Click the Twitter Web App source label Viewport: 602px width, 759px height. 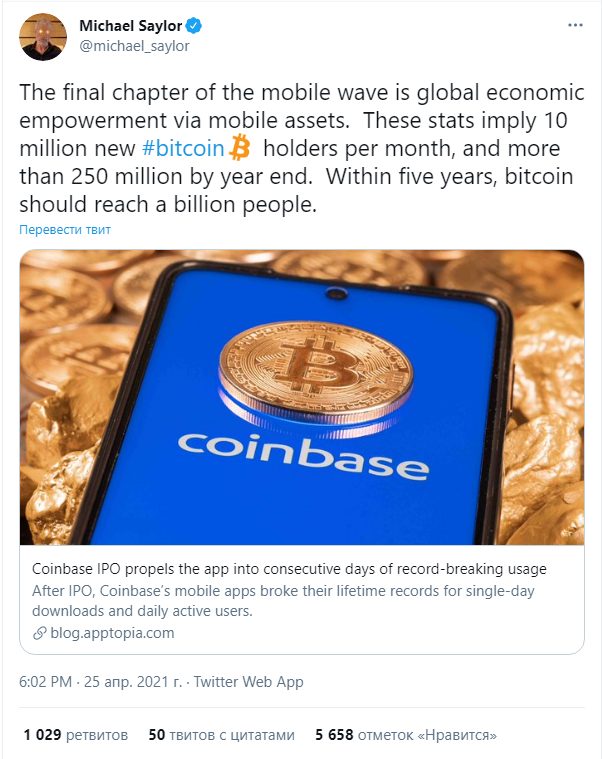click(x=249, y=682)
